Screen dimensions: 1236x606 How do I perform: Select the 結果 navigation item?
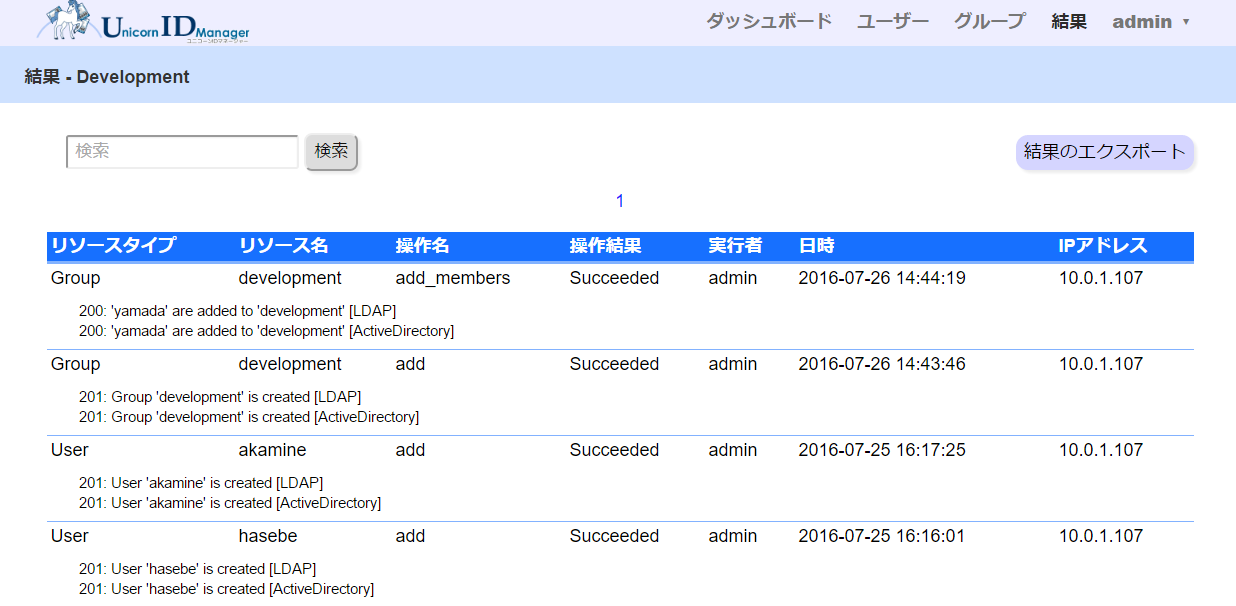[1069, 21]
